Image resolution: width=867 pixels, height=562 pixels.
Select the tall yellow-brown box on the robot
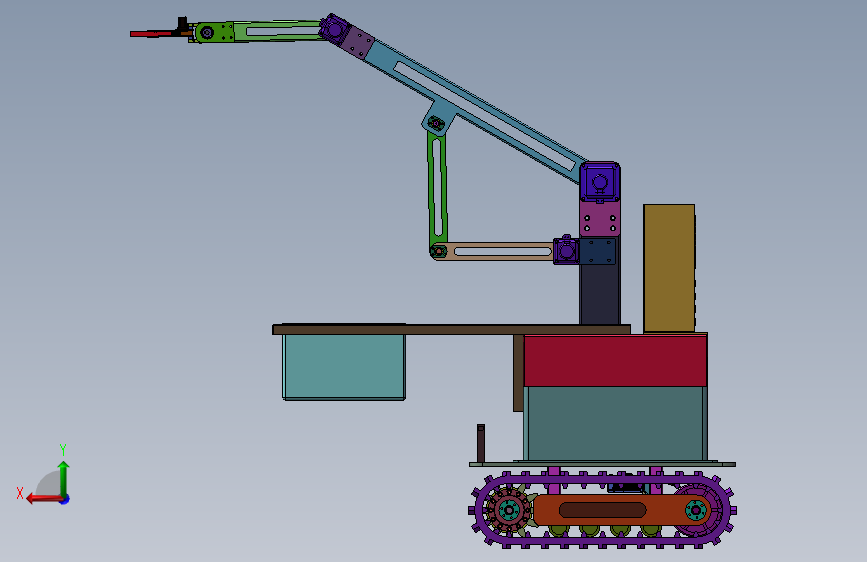tap(669, 268)
